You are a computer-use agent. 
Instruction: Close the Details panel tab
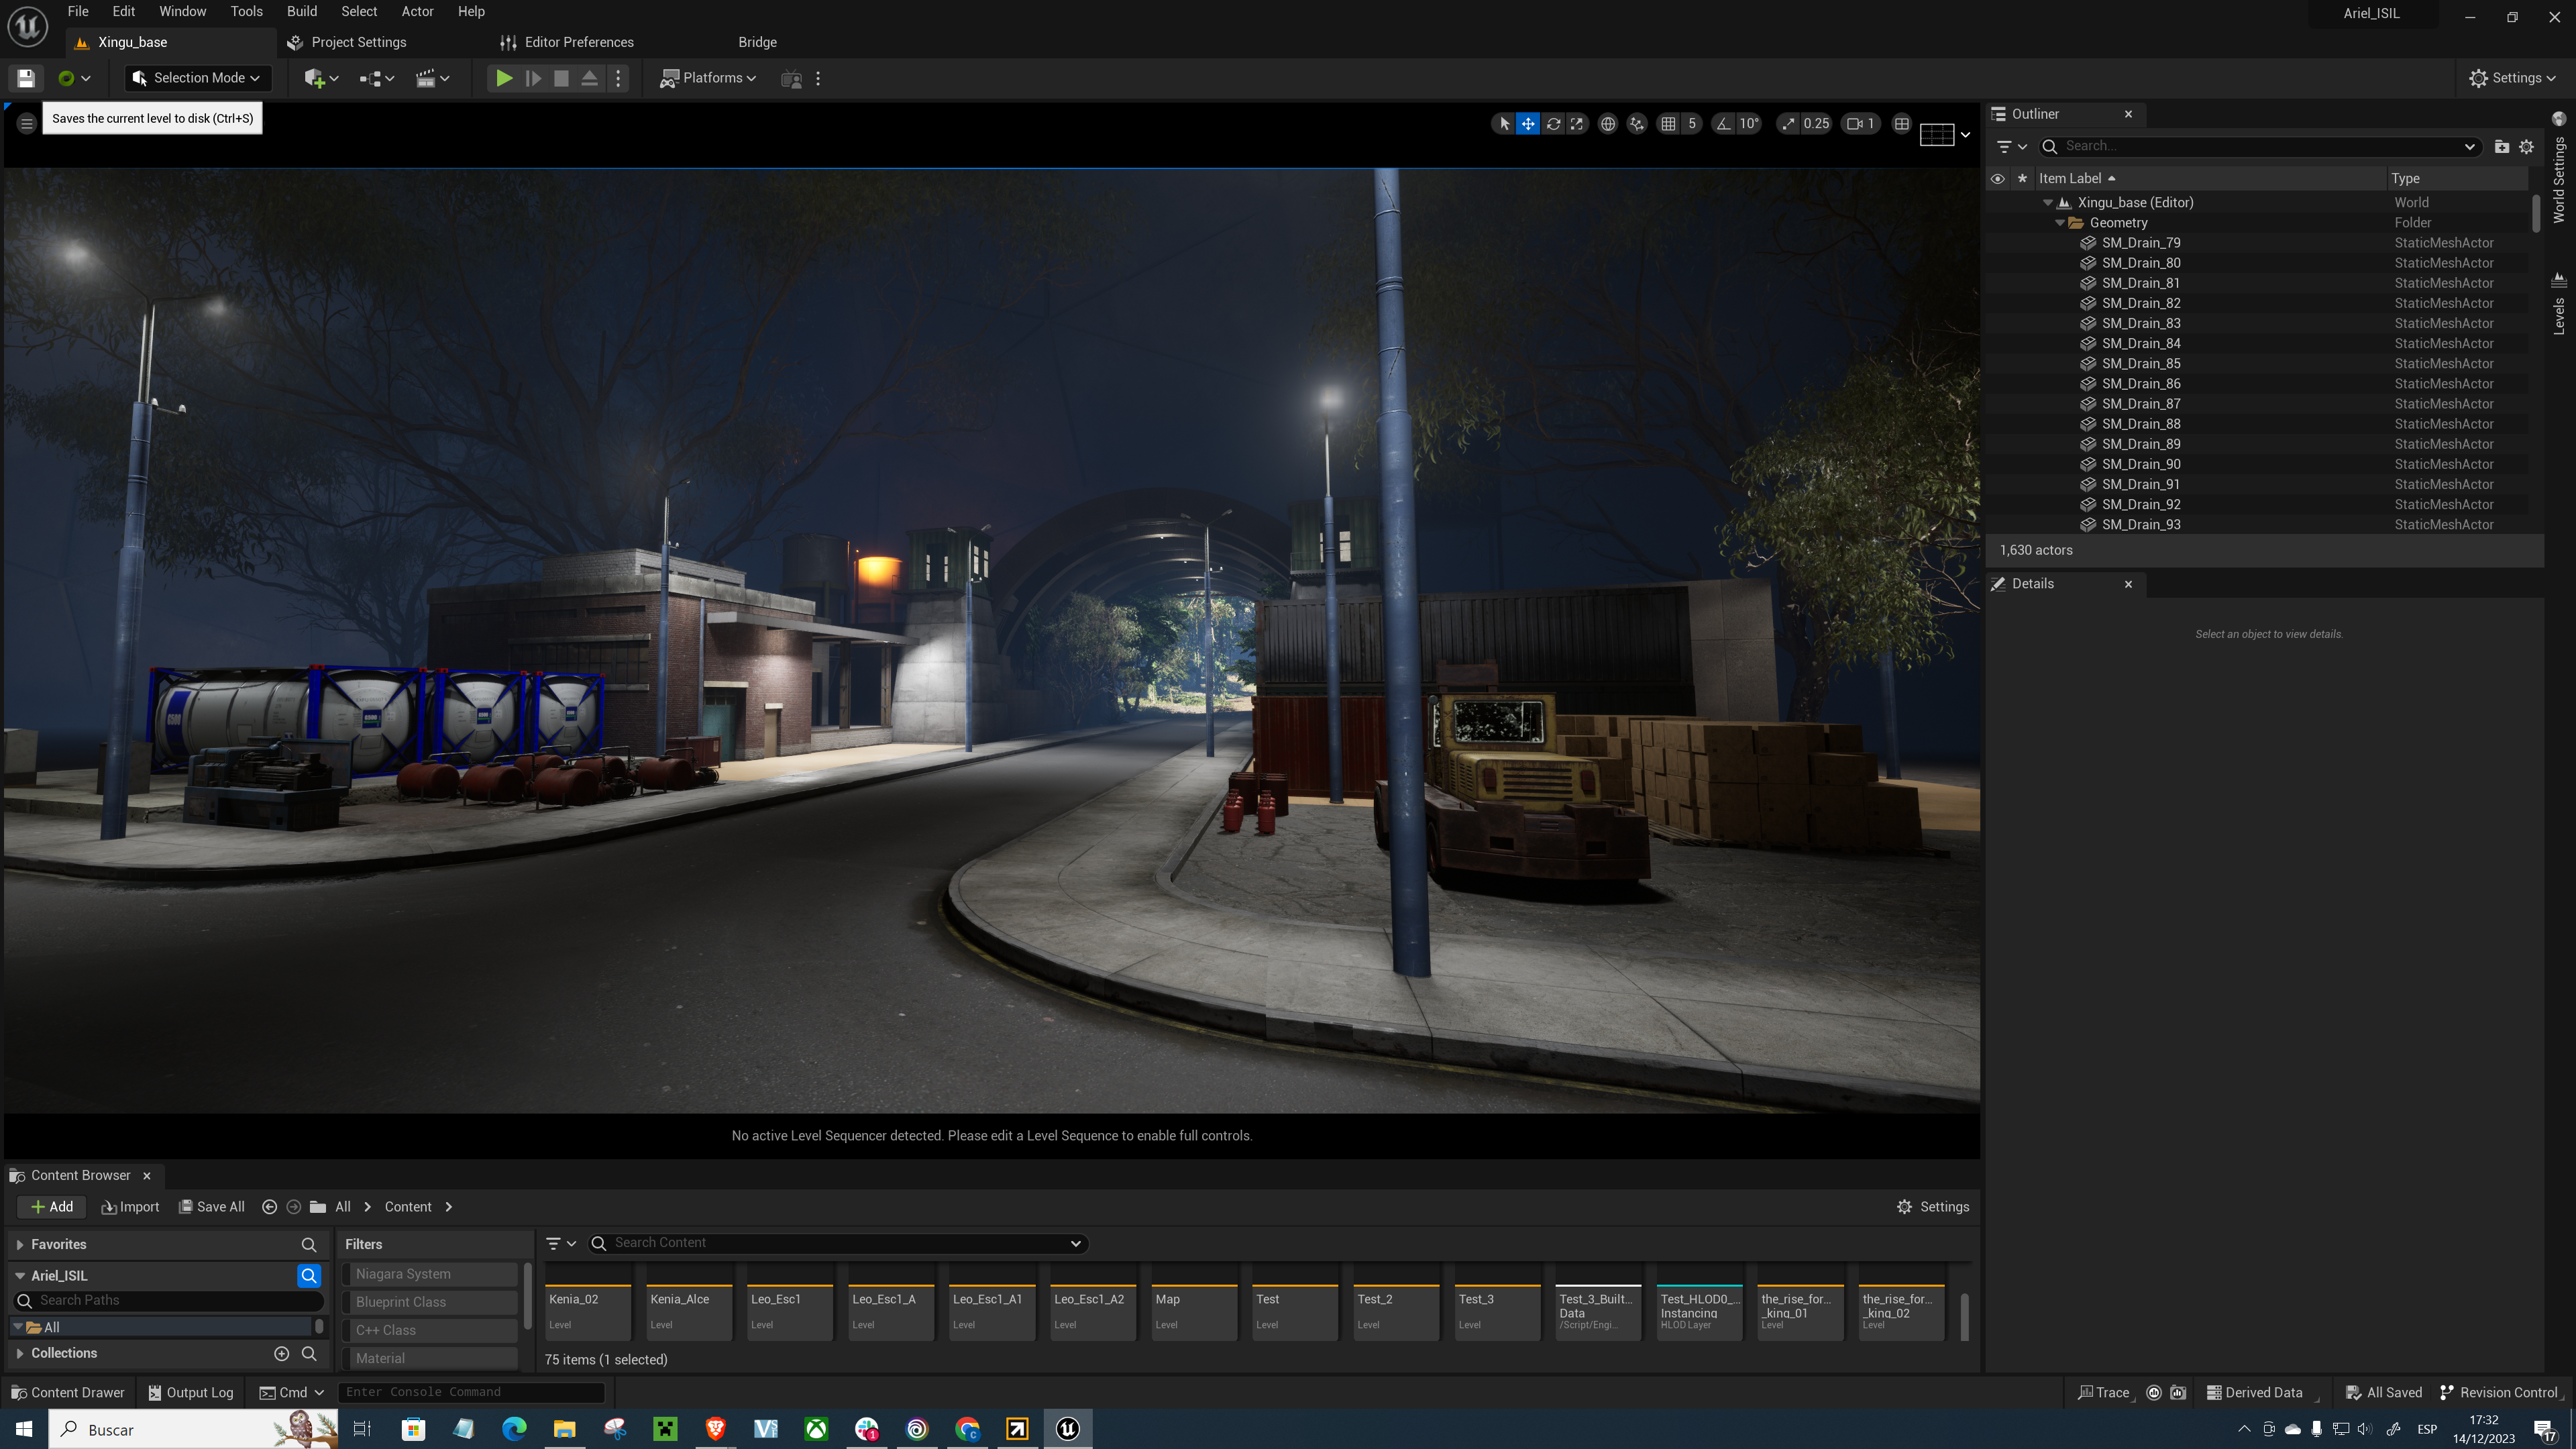pos(2128,584)
